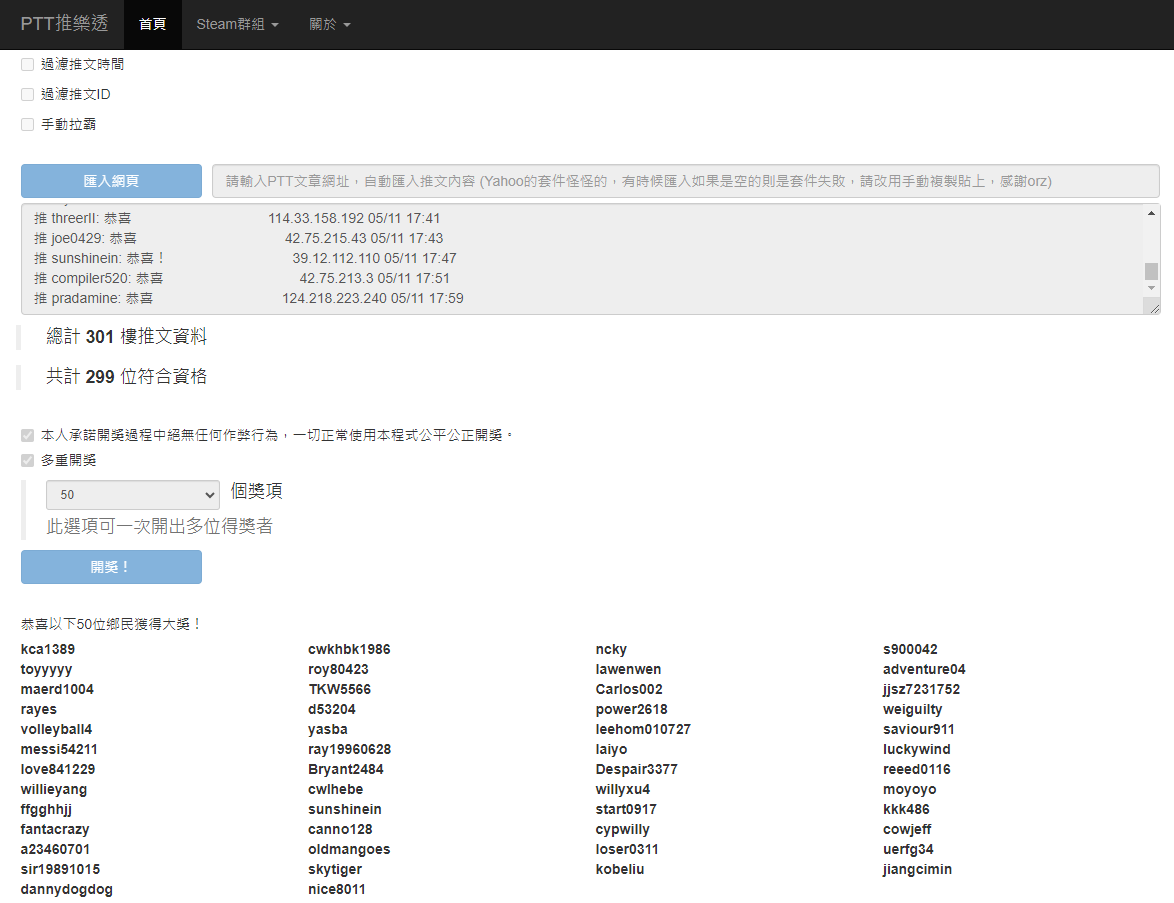Click the 恭喜以下50位鄉民獲得大獎 heading
Image resolution: width=1174 pixels, height=903 pixels.
tap(111, 624)
